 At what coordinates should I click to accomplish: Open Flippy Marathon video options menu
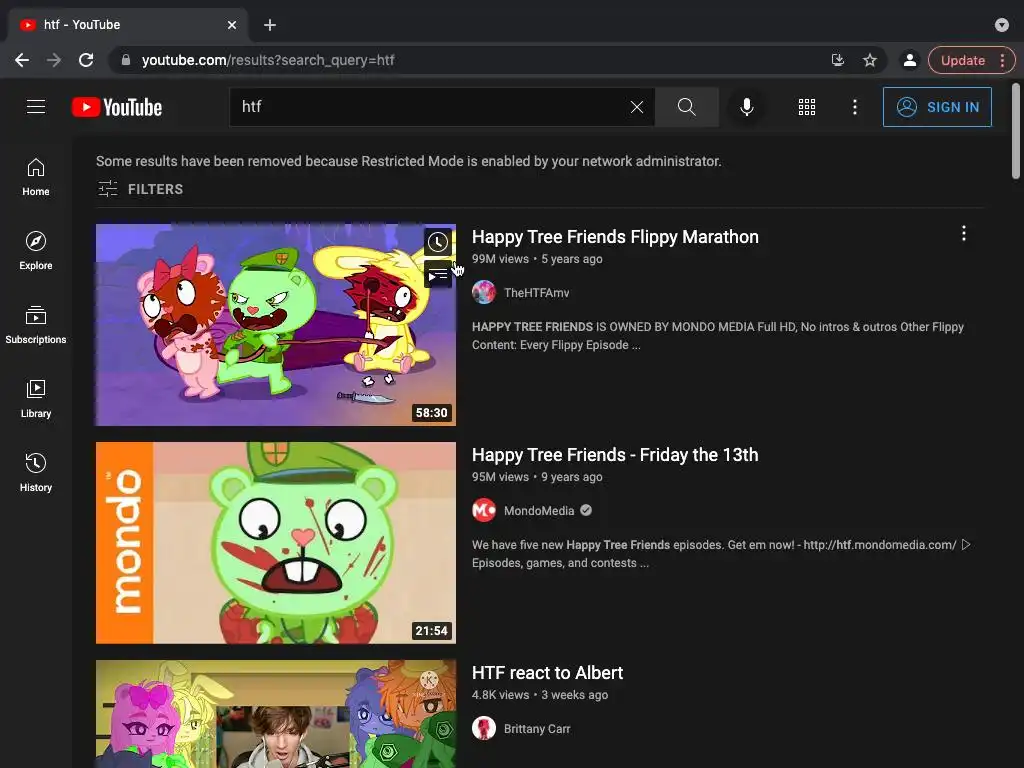963,234
